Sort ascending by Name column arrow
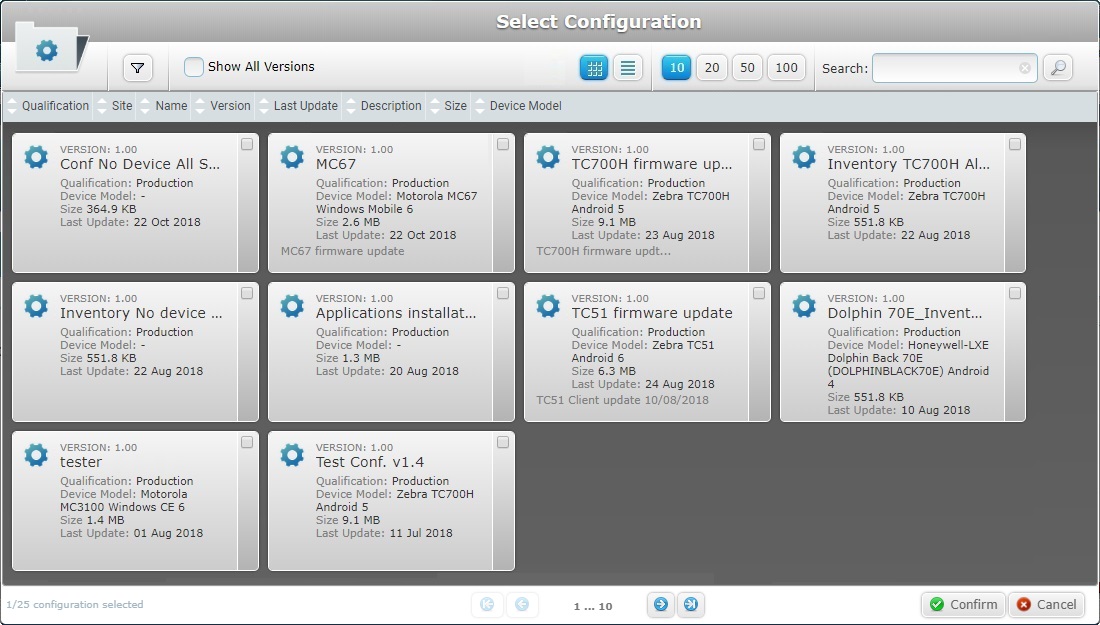 pos(146,103)
